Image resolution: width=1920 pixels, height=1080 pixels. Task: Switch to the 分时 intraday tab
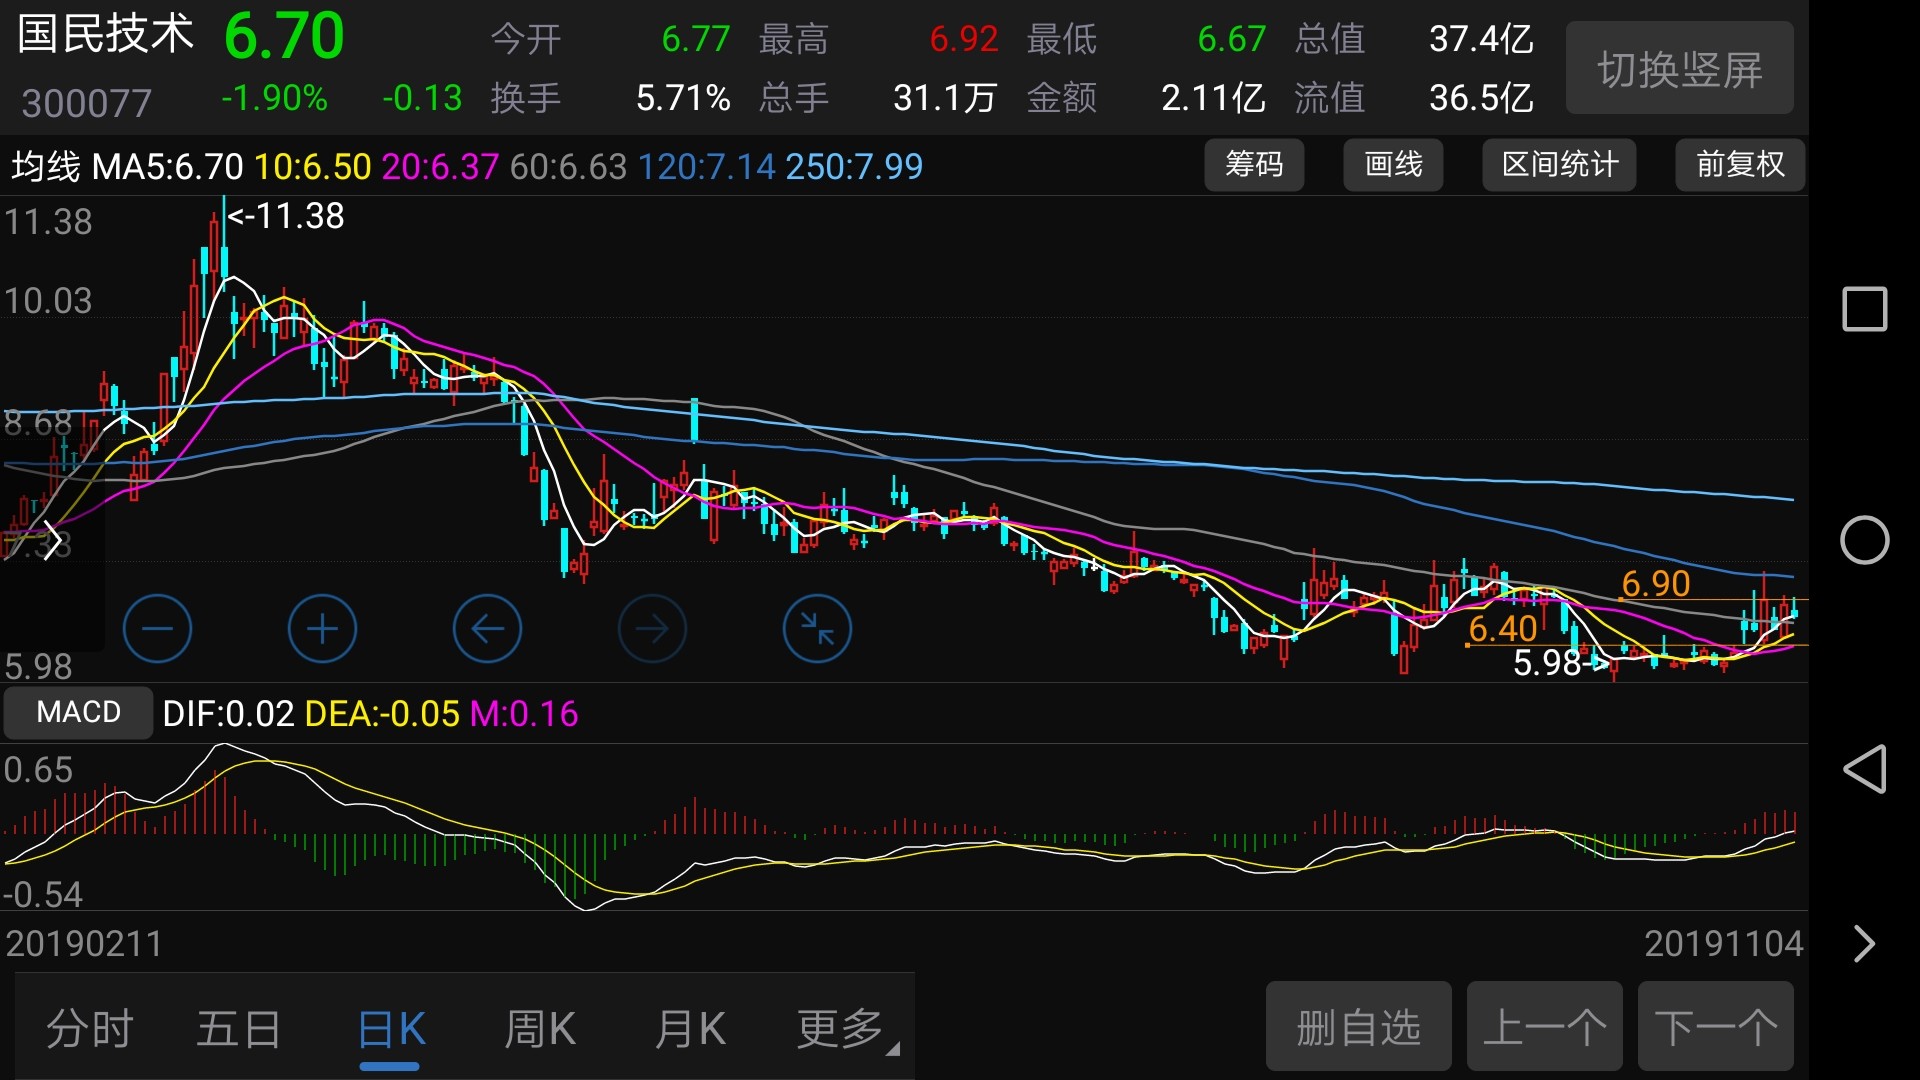click(x=90, y=1028)
